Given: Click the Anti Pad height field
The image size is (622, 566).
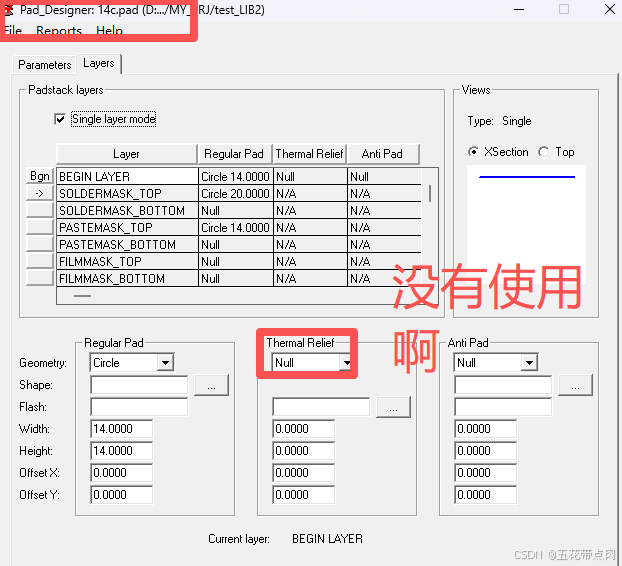Looking at the screenshot, I should [486, 451].
